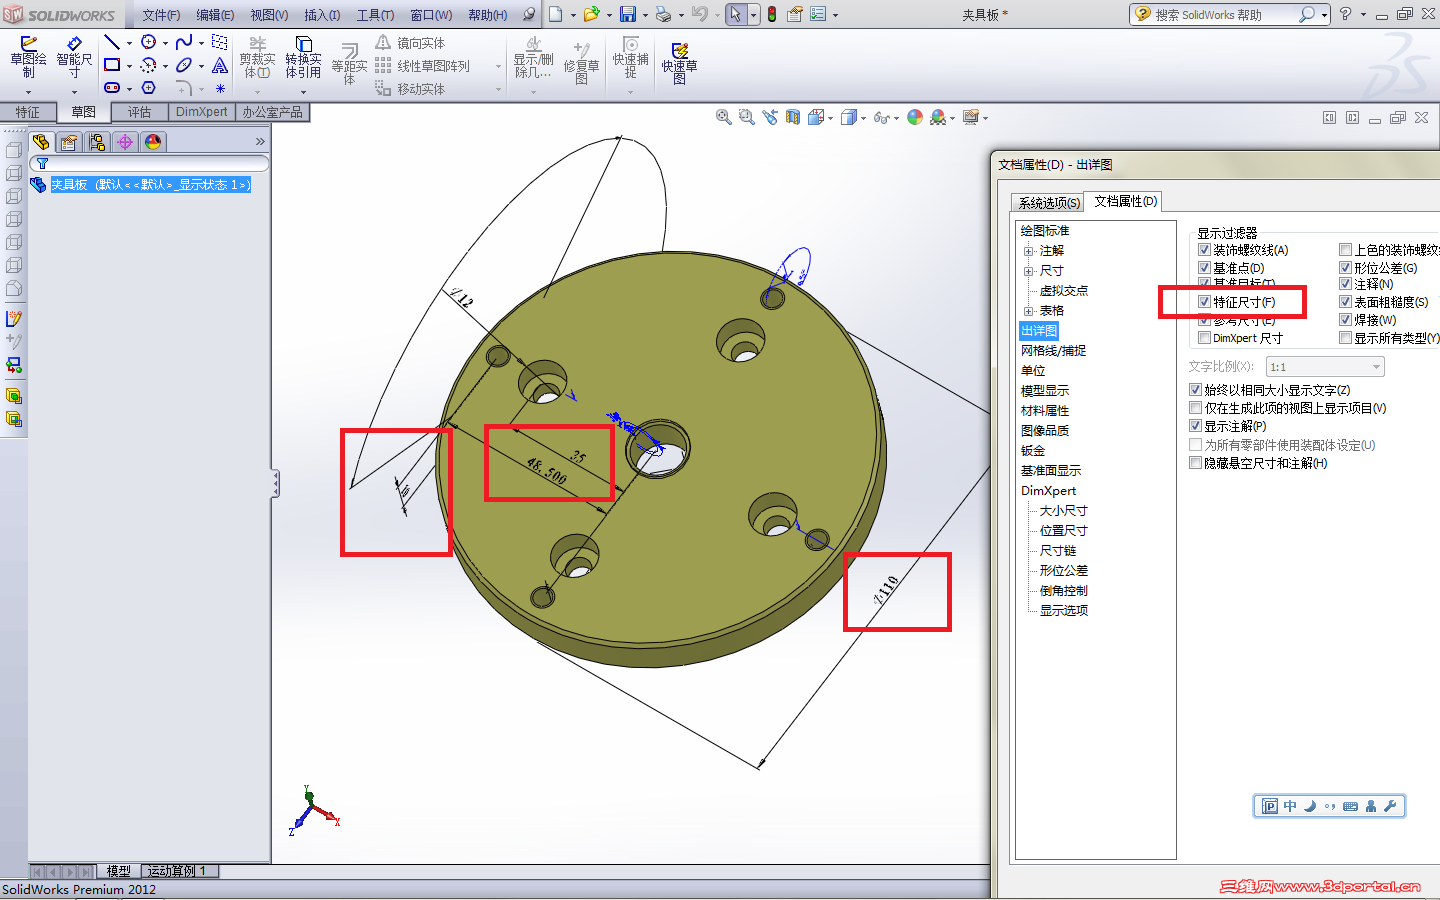
Task: Enable 隐藏悬空尺寸和注解(H) checkbox
Action: tap(1195, 463)
